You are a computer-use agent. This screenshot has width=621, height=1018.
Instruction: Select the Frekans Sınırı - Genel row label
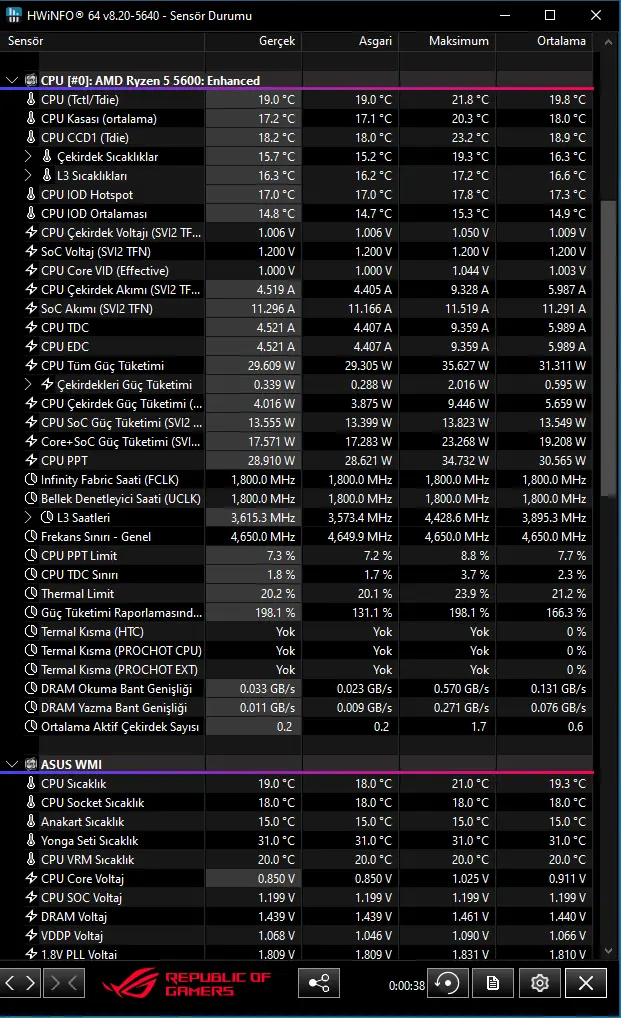coord(96,536)
